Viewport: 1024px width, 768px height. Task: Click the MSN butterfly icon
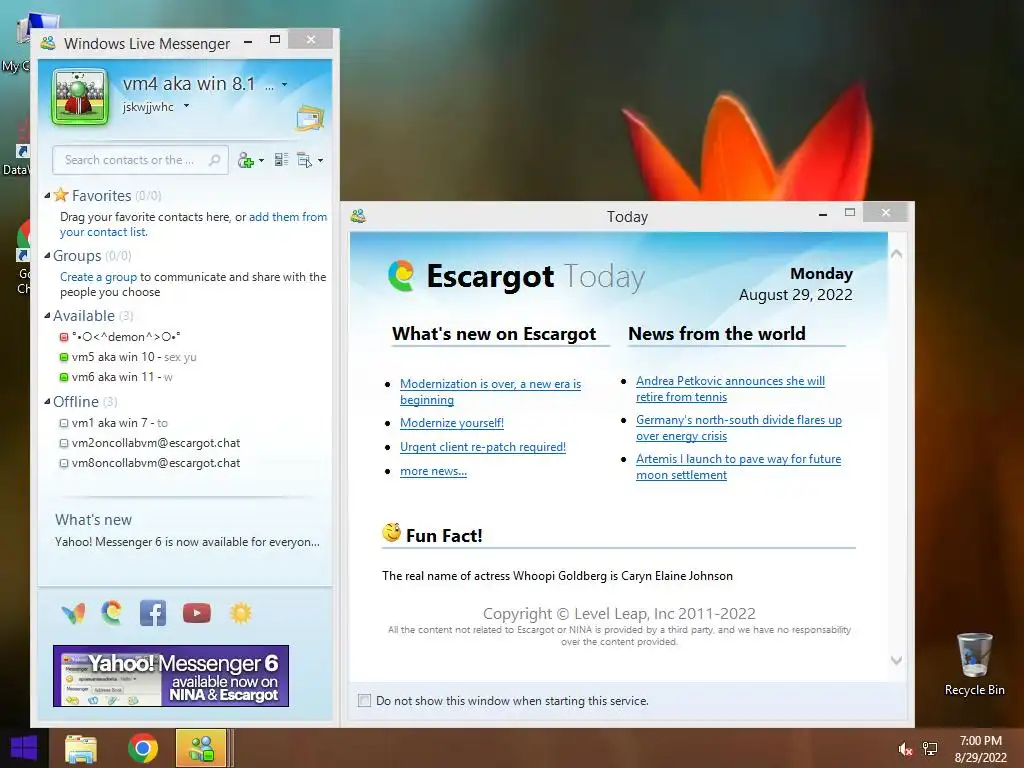[73, 613]
